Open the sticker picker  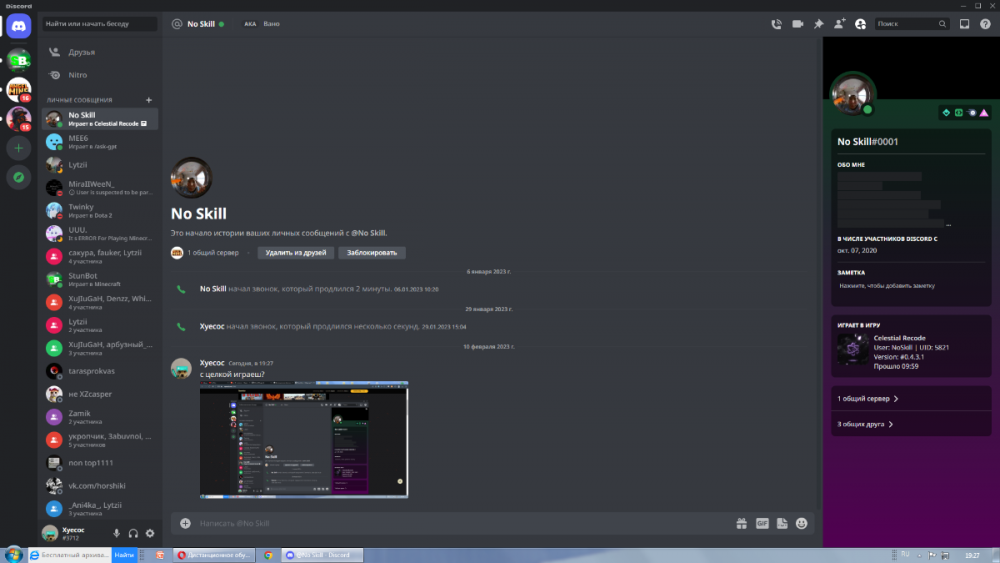tap(782, 523)
